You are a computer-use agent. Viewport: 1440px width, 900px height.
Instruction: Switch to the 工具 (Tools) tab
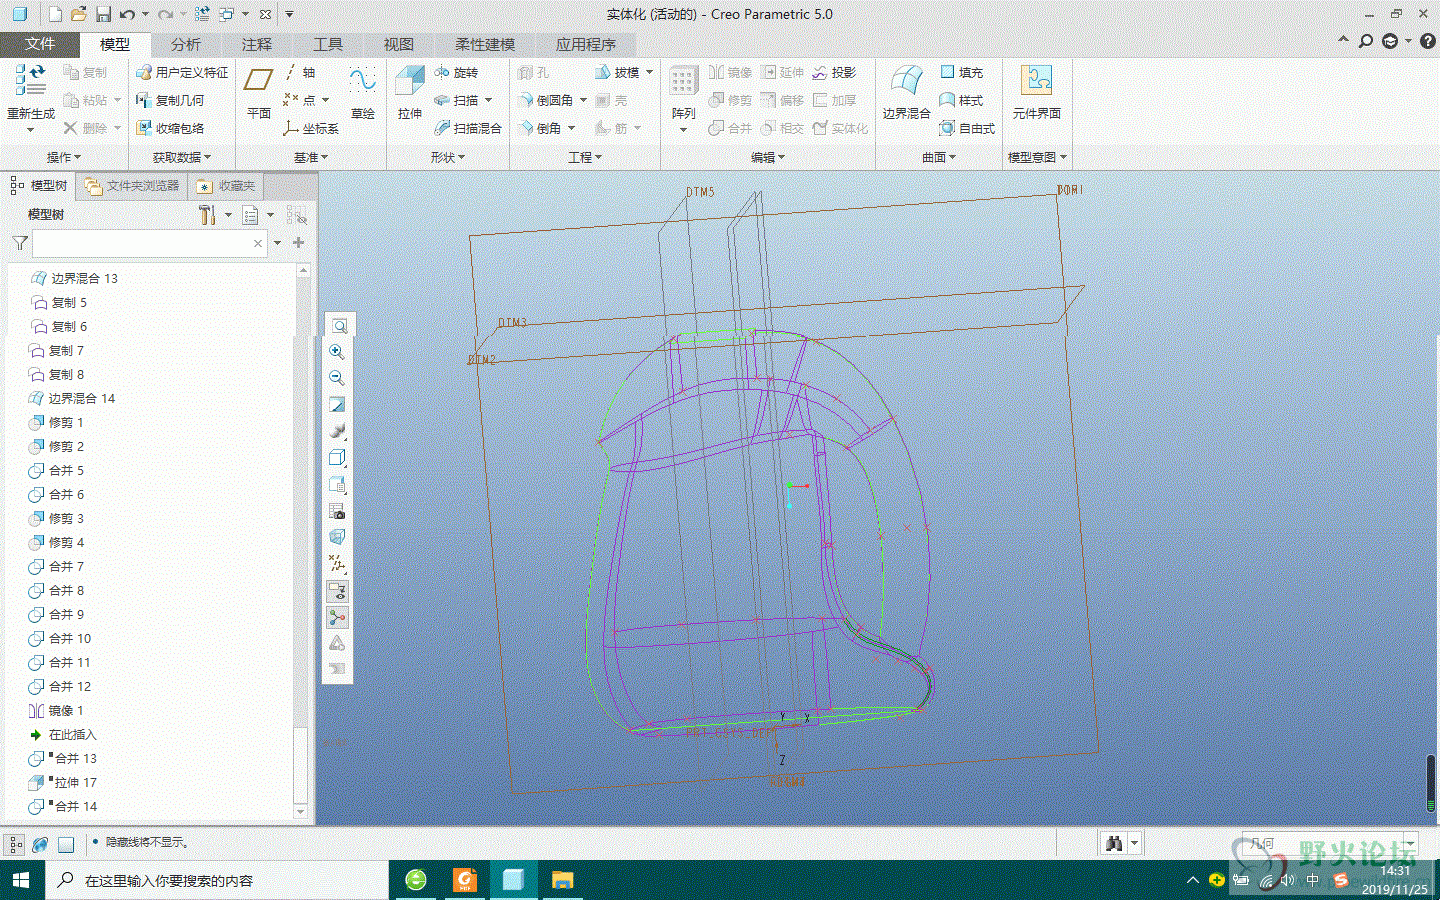(x=328, y=44)
